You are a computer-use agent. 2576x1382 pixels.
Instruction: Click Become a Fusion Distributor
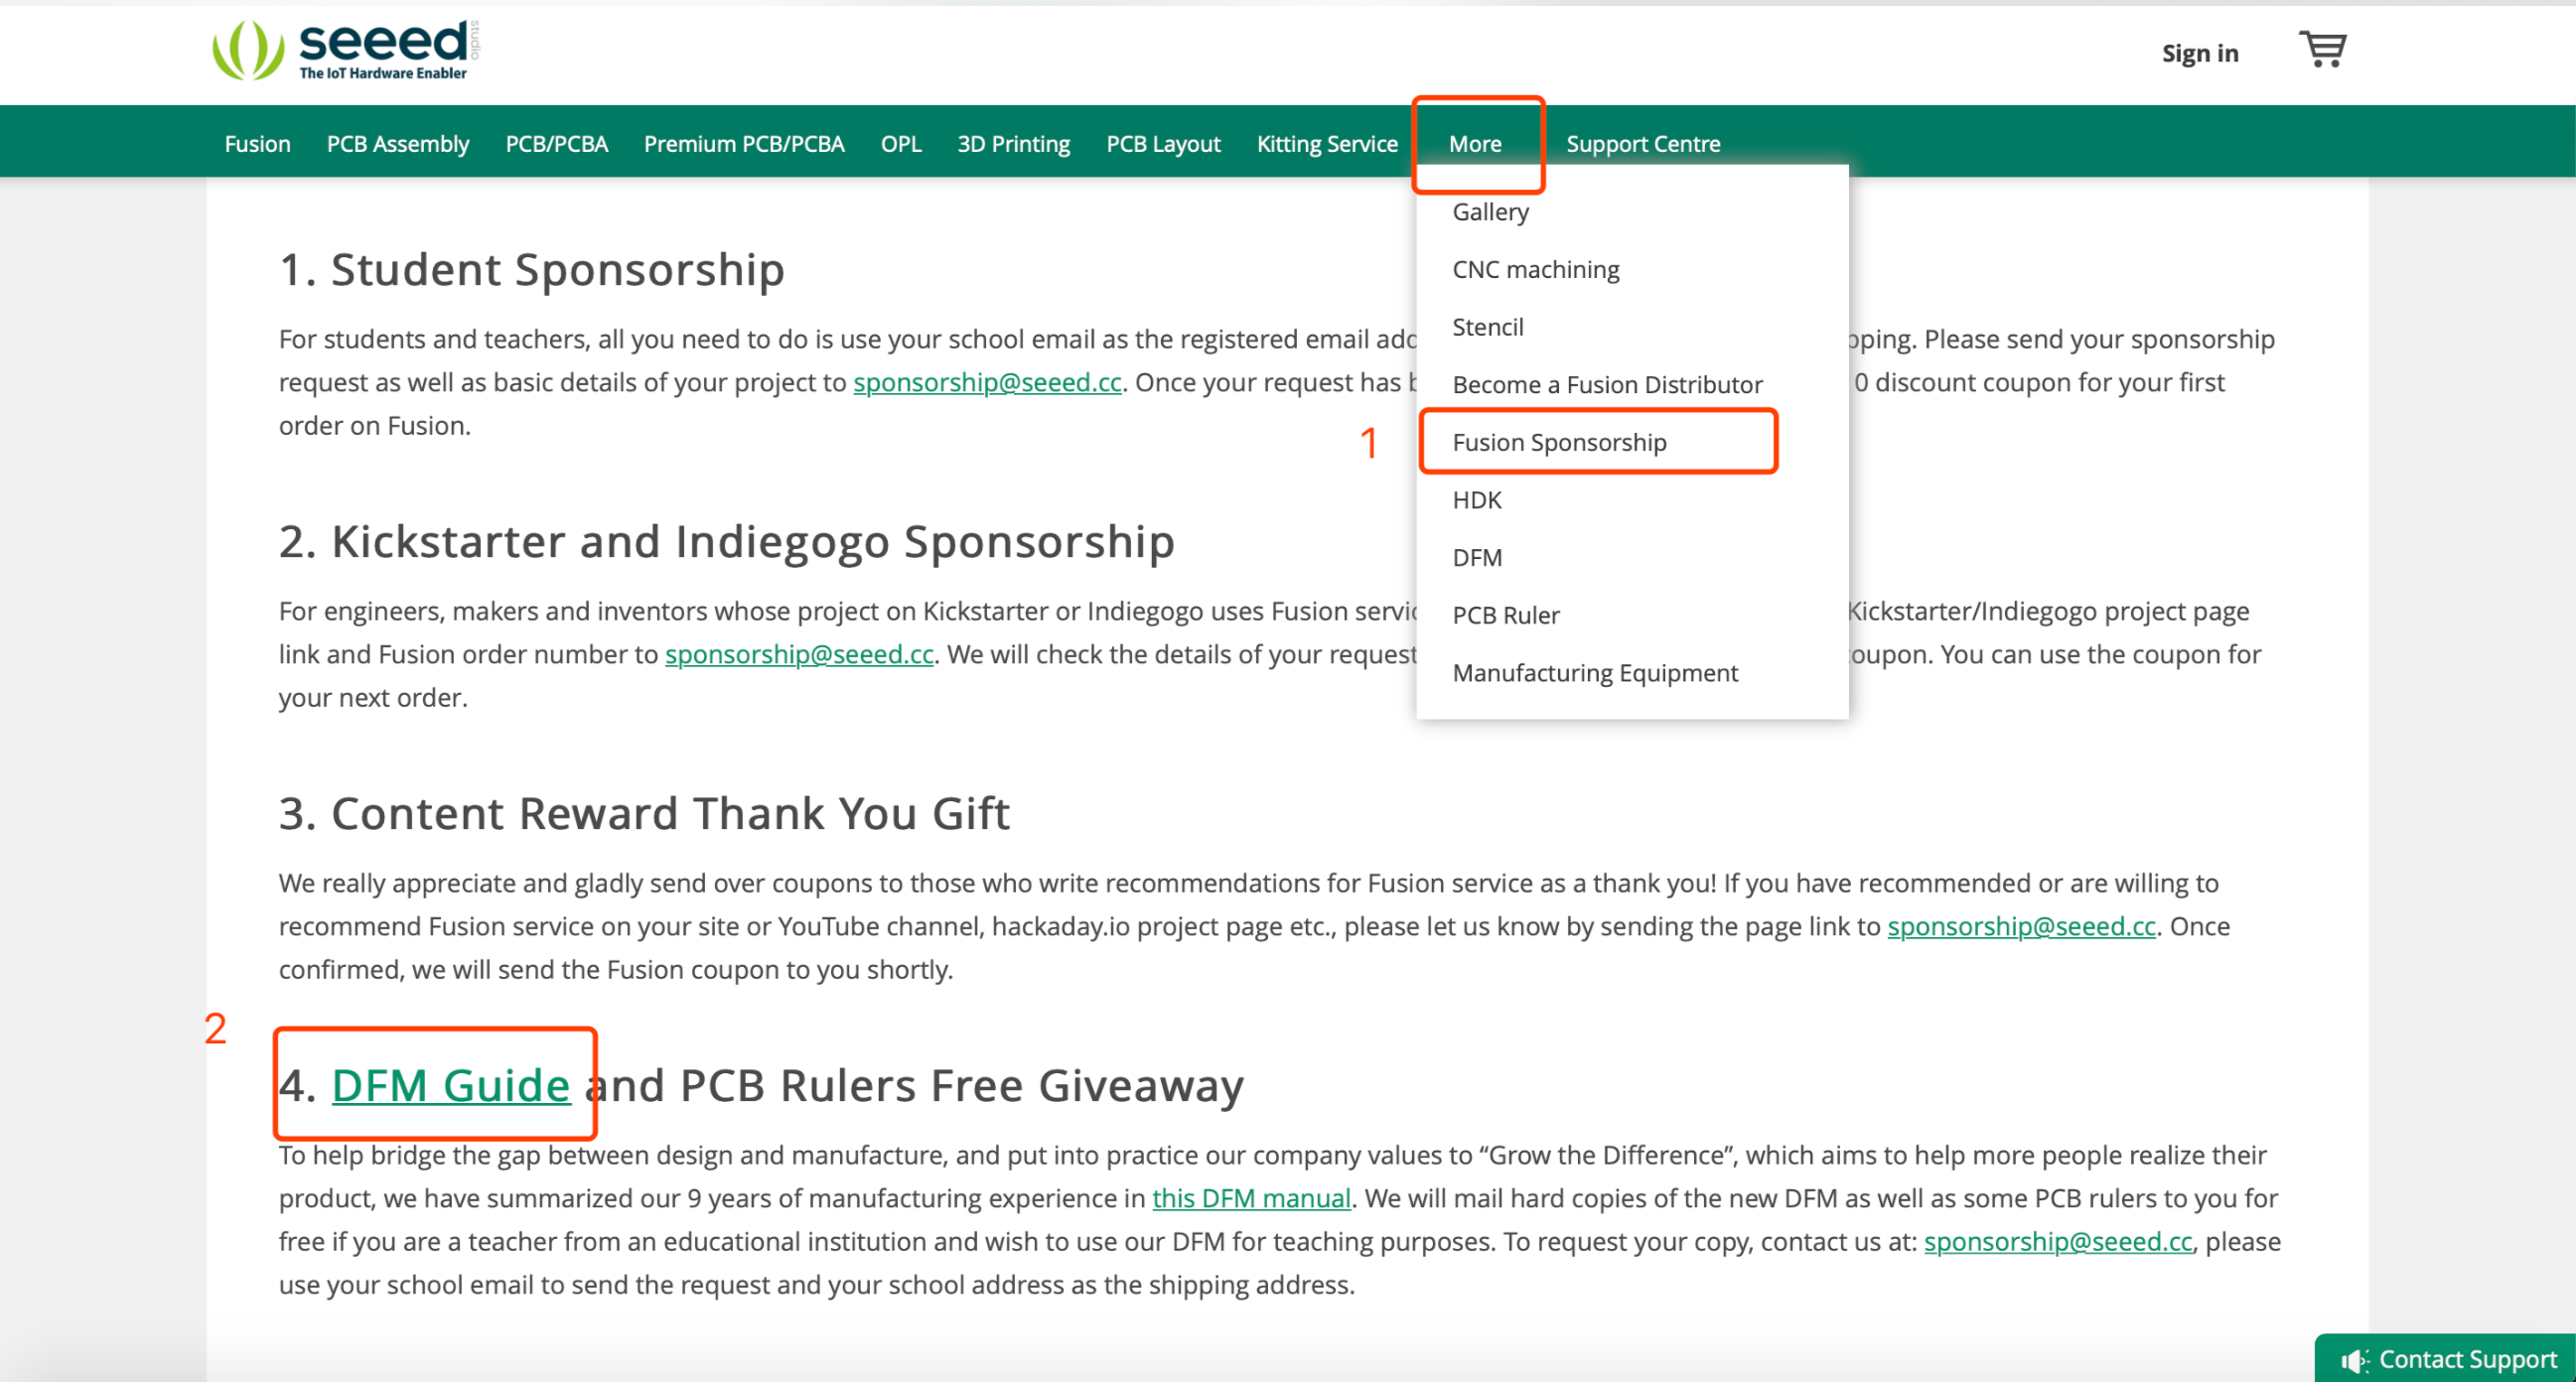point(1606,385)
